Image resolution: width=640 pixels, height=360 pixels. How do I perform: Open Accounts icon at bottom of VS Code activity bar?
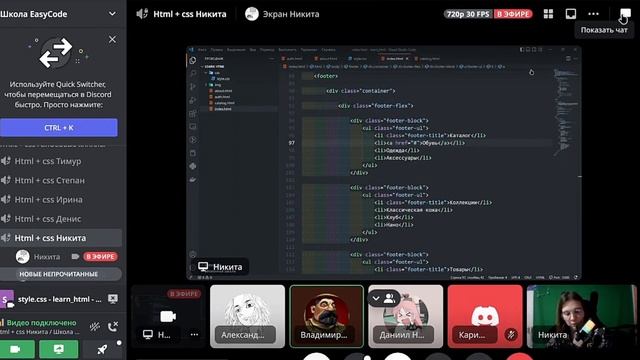click(x=193, y=254)
